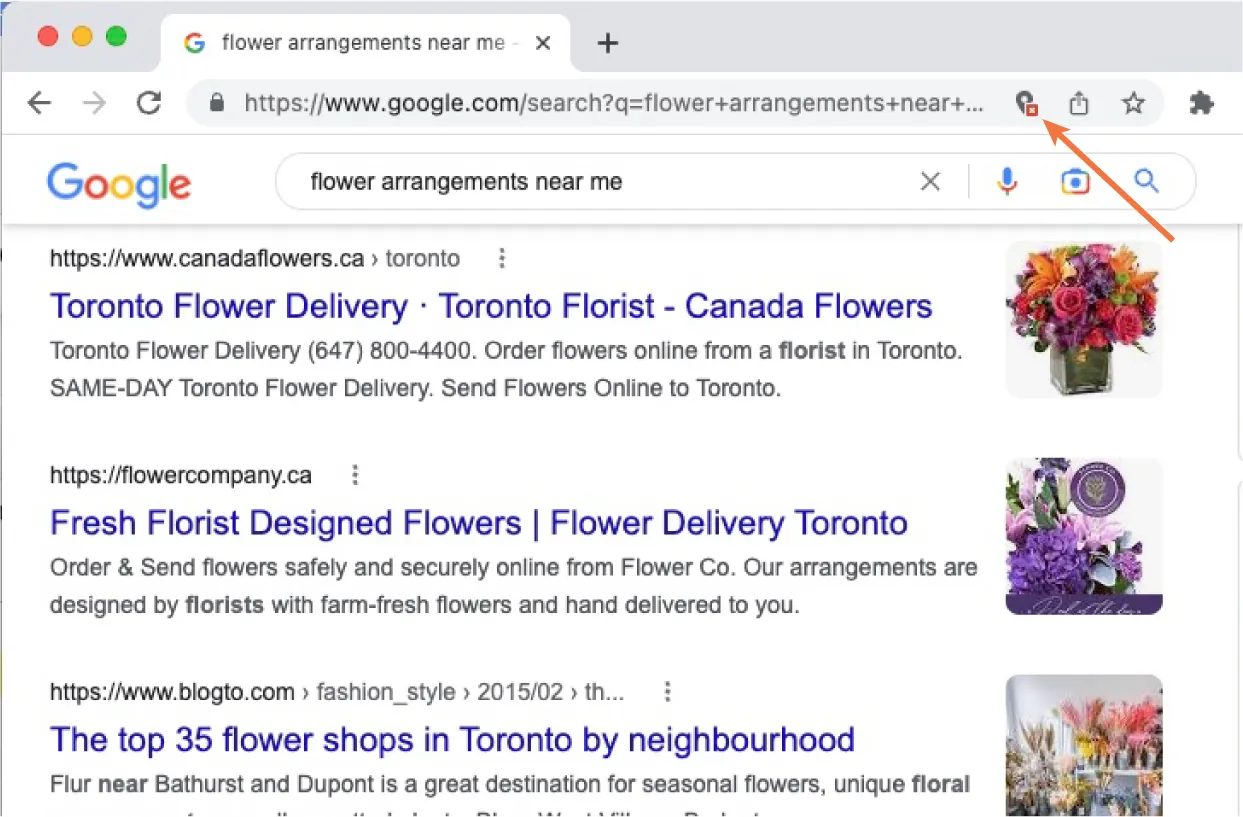This screenshot has height=817, width=1243.
Task: Click the padlock security icon
Action: 217,102
